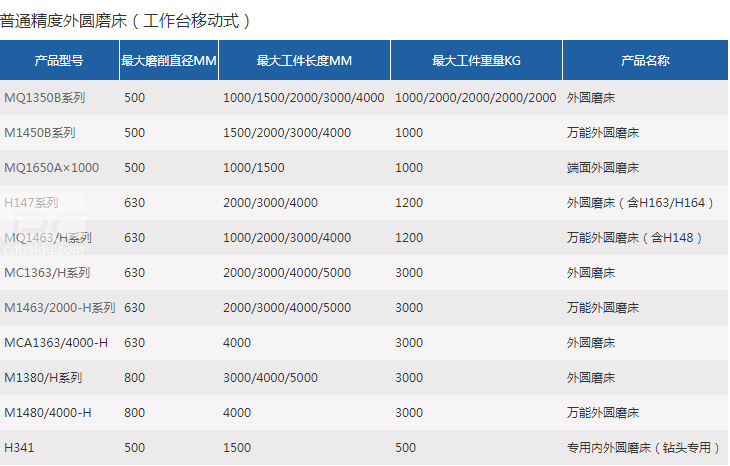The height and width of the screenshot is (466, 730).
Task: Select the M1450B系列 model entry
Action: pyautogui.click(x=40, y=133)
